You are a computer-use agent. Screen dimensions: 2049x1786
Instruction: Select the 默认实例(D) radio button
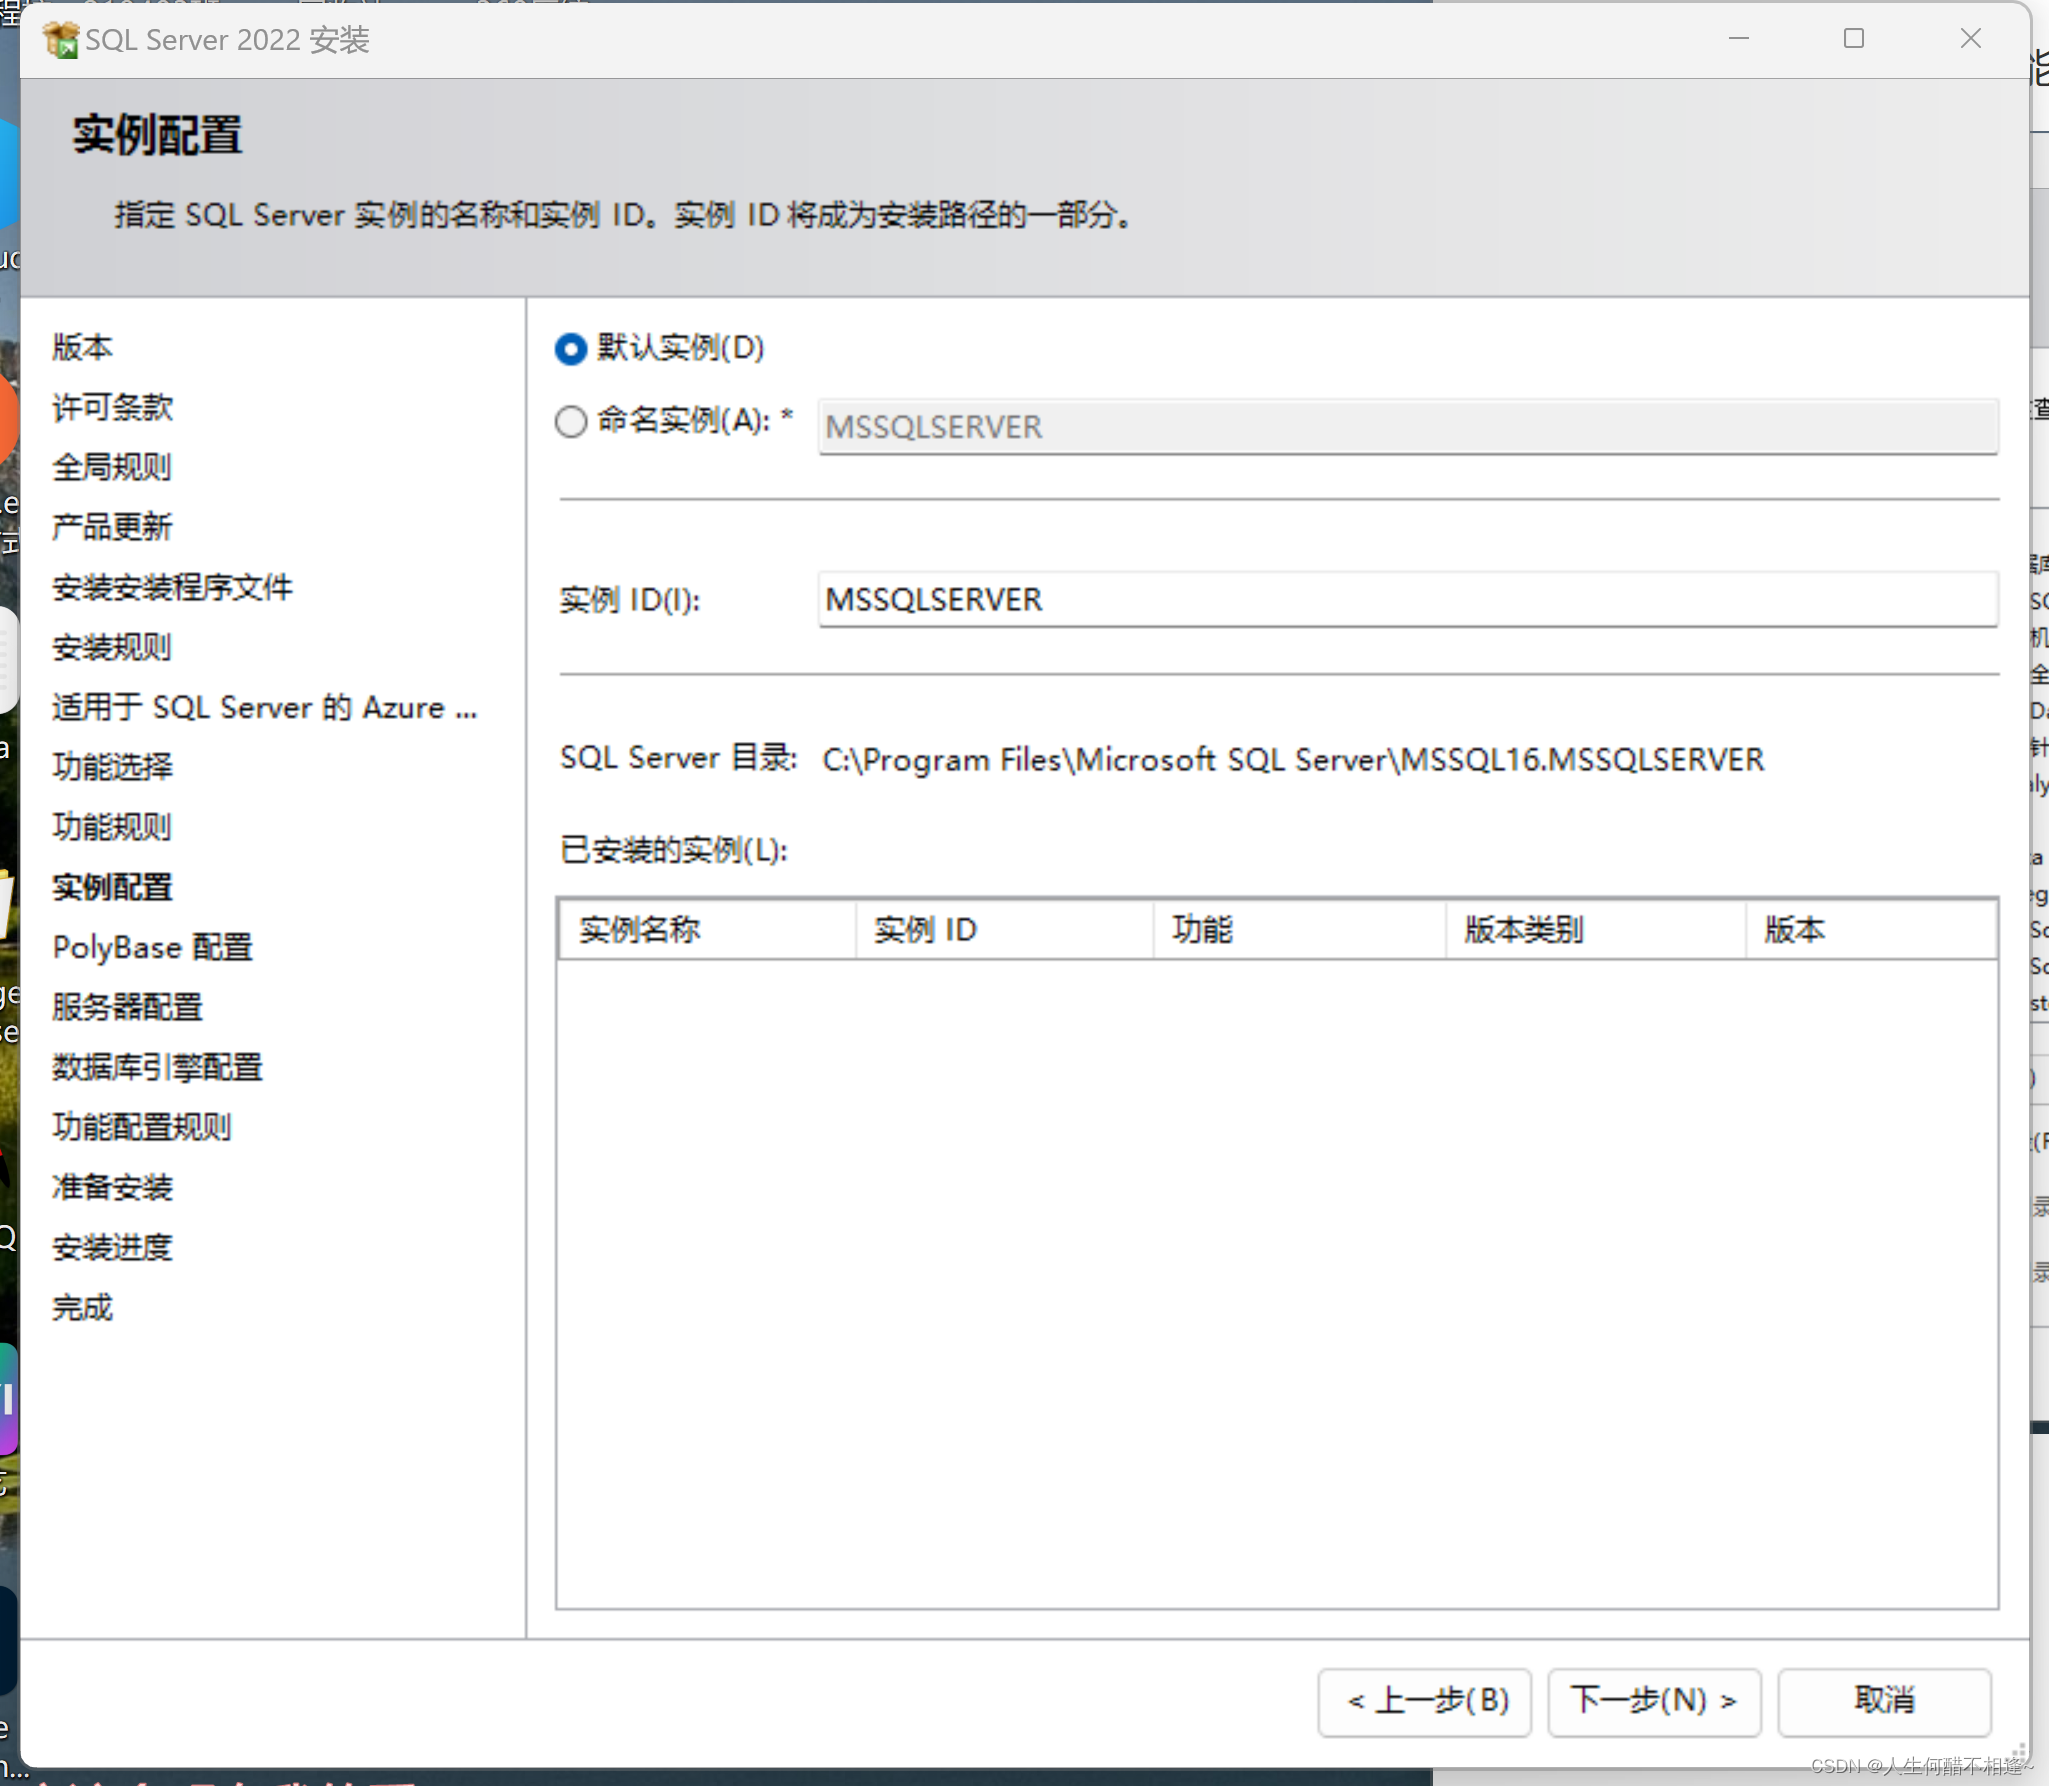coord(571,349)
